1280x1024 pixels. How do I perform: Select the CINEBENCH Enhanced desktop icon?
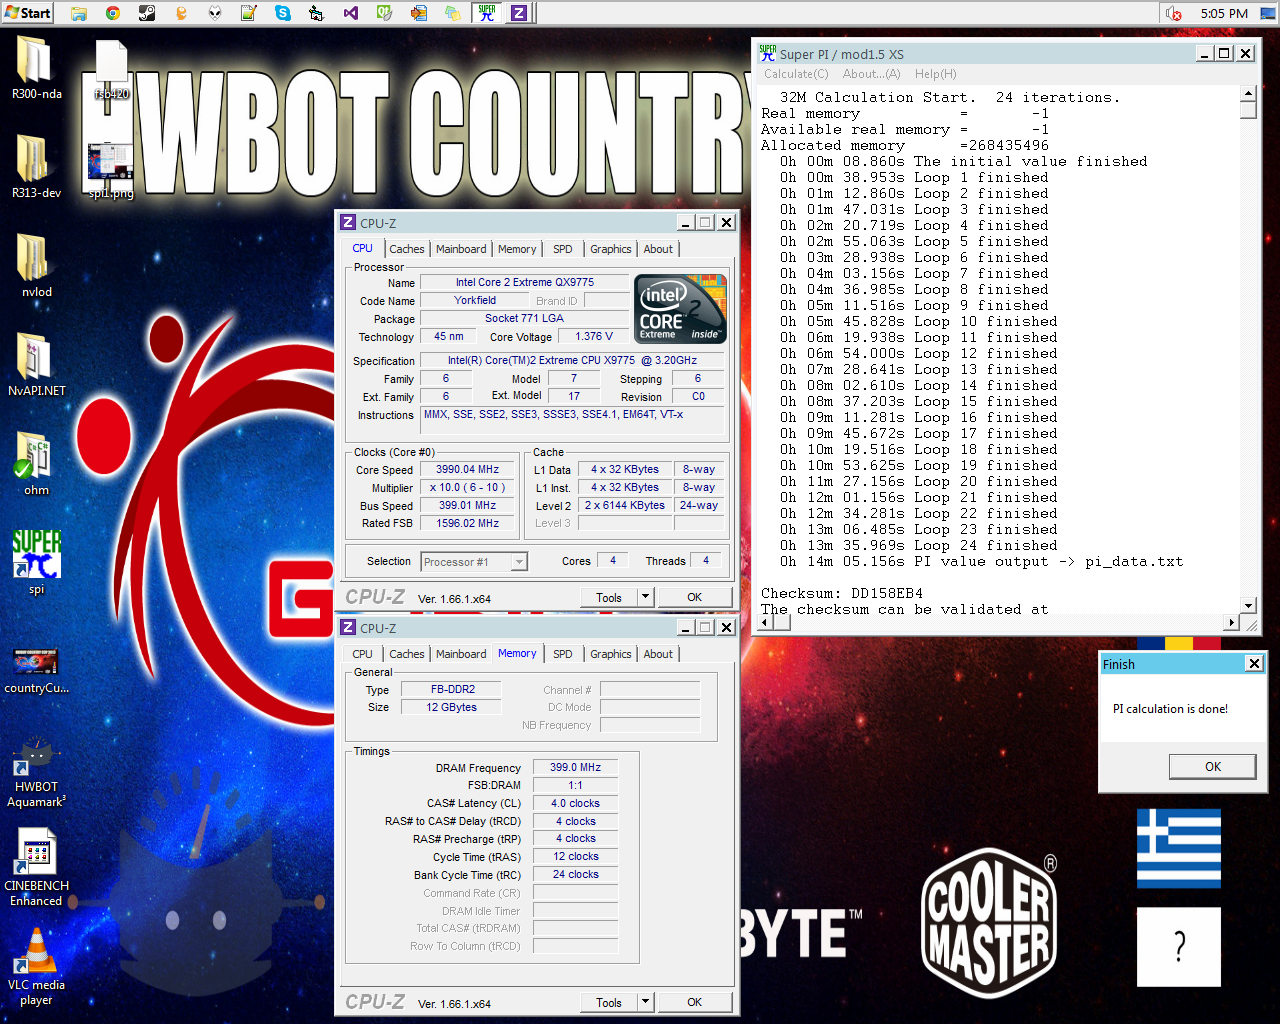(36, 868)
